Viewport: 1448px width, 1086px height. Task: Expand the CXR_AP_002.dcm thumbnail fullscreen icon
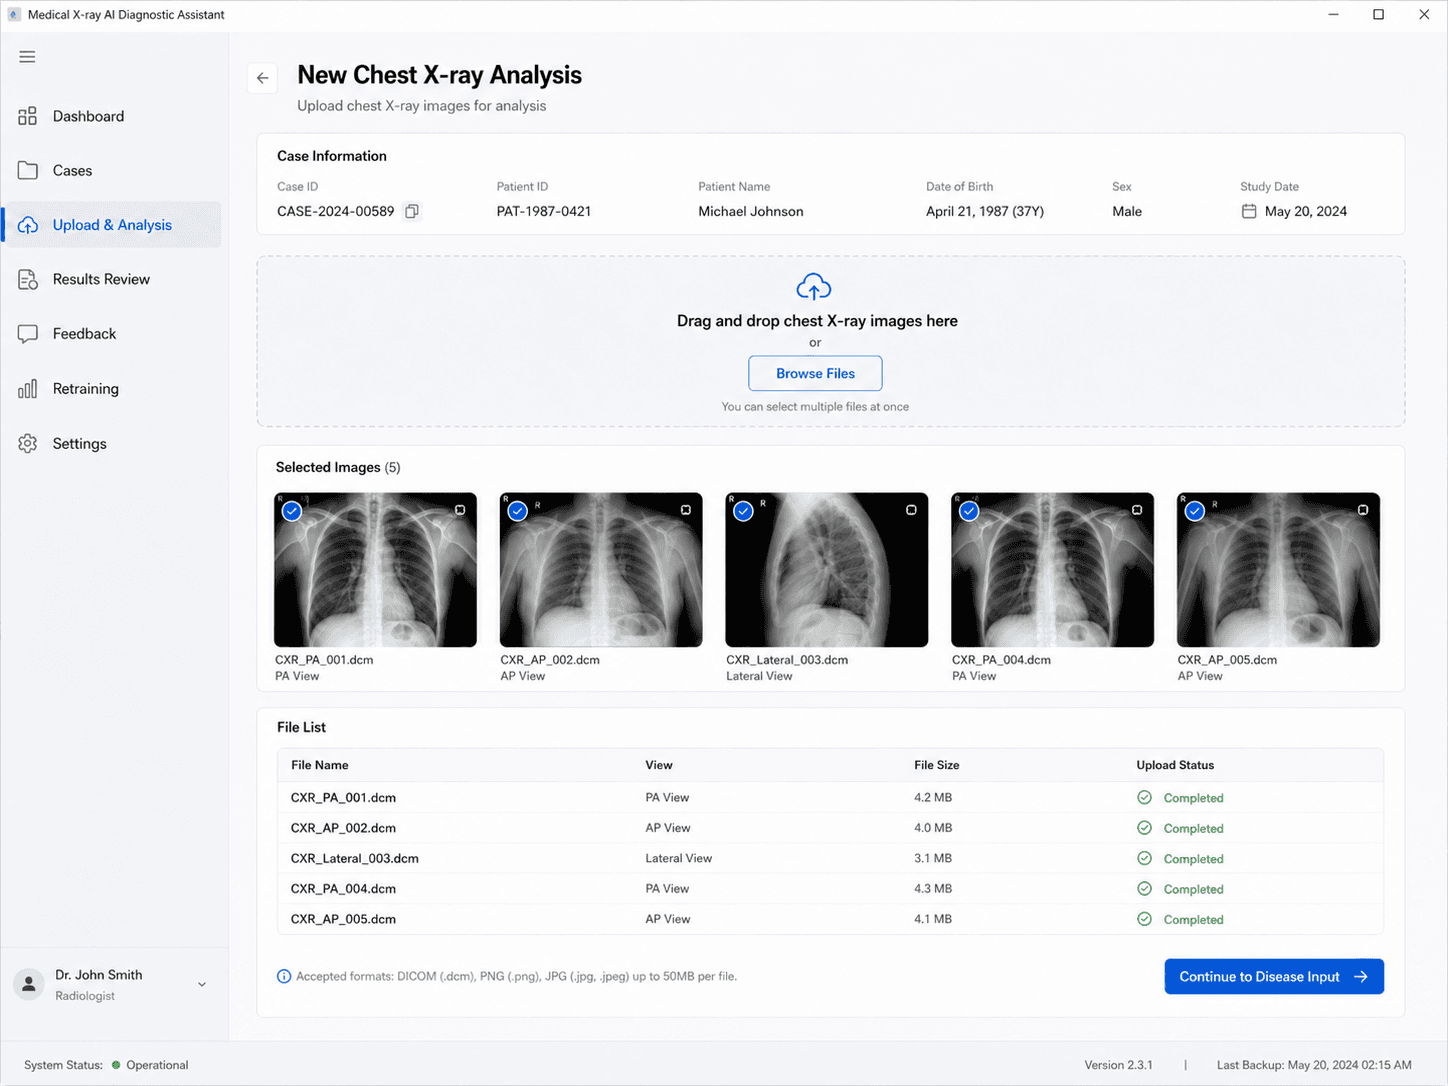[686, 510]
